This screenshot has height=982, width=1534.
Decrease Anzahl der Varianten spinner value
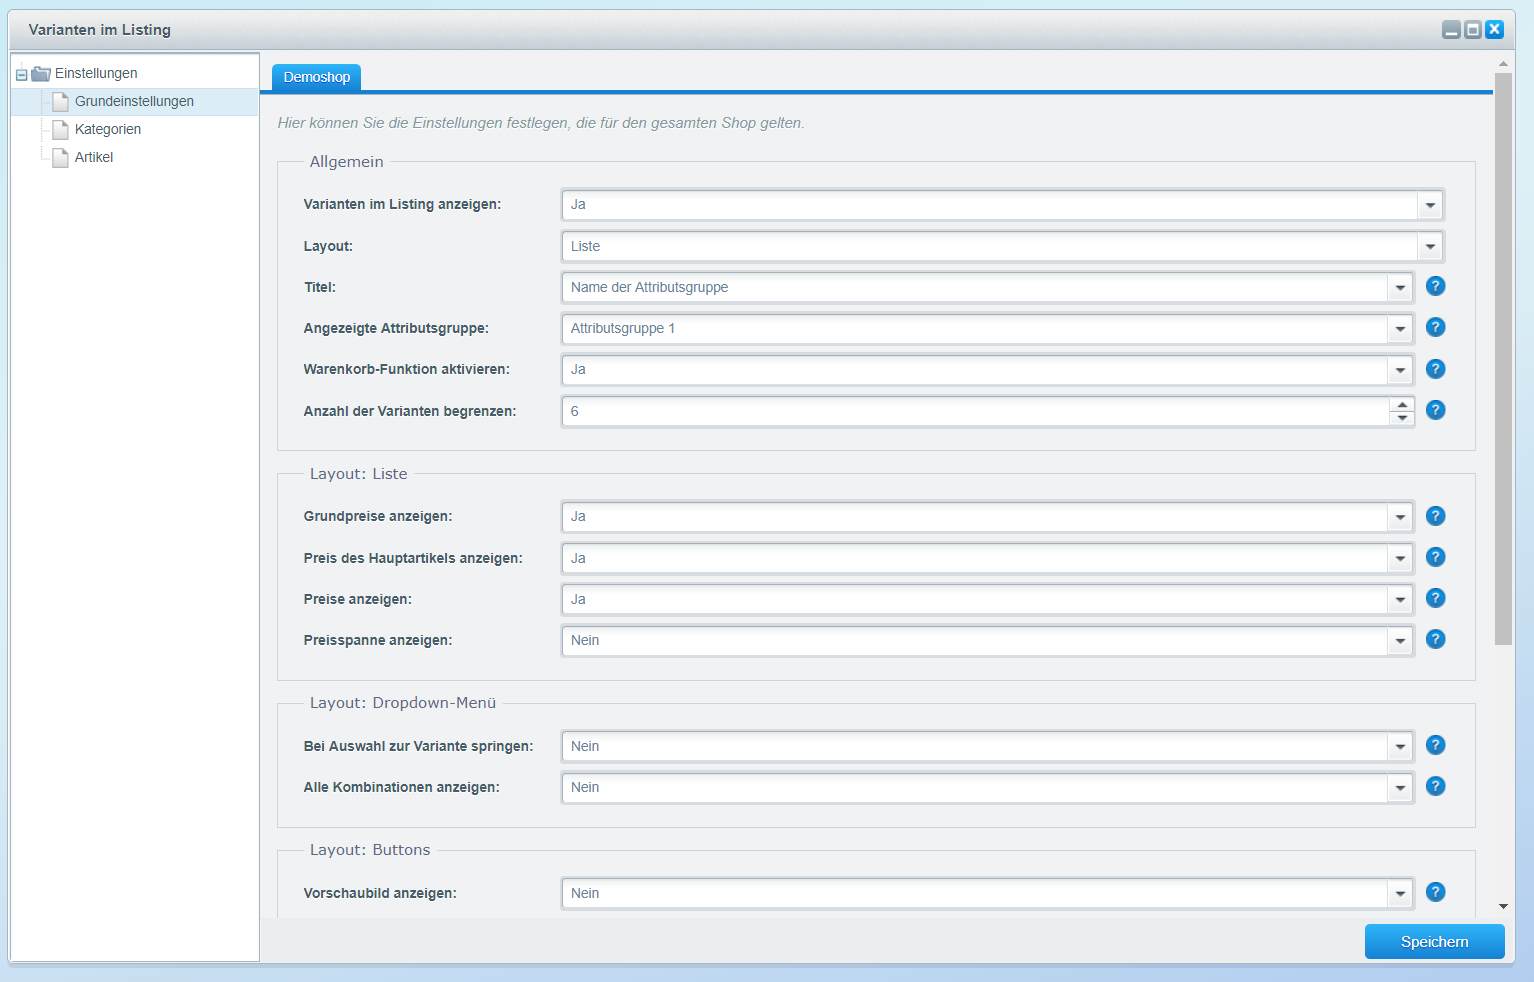[x=1402, y=418]
